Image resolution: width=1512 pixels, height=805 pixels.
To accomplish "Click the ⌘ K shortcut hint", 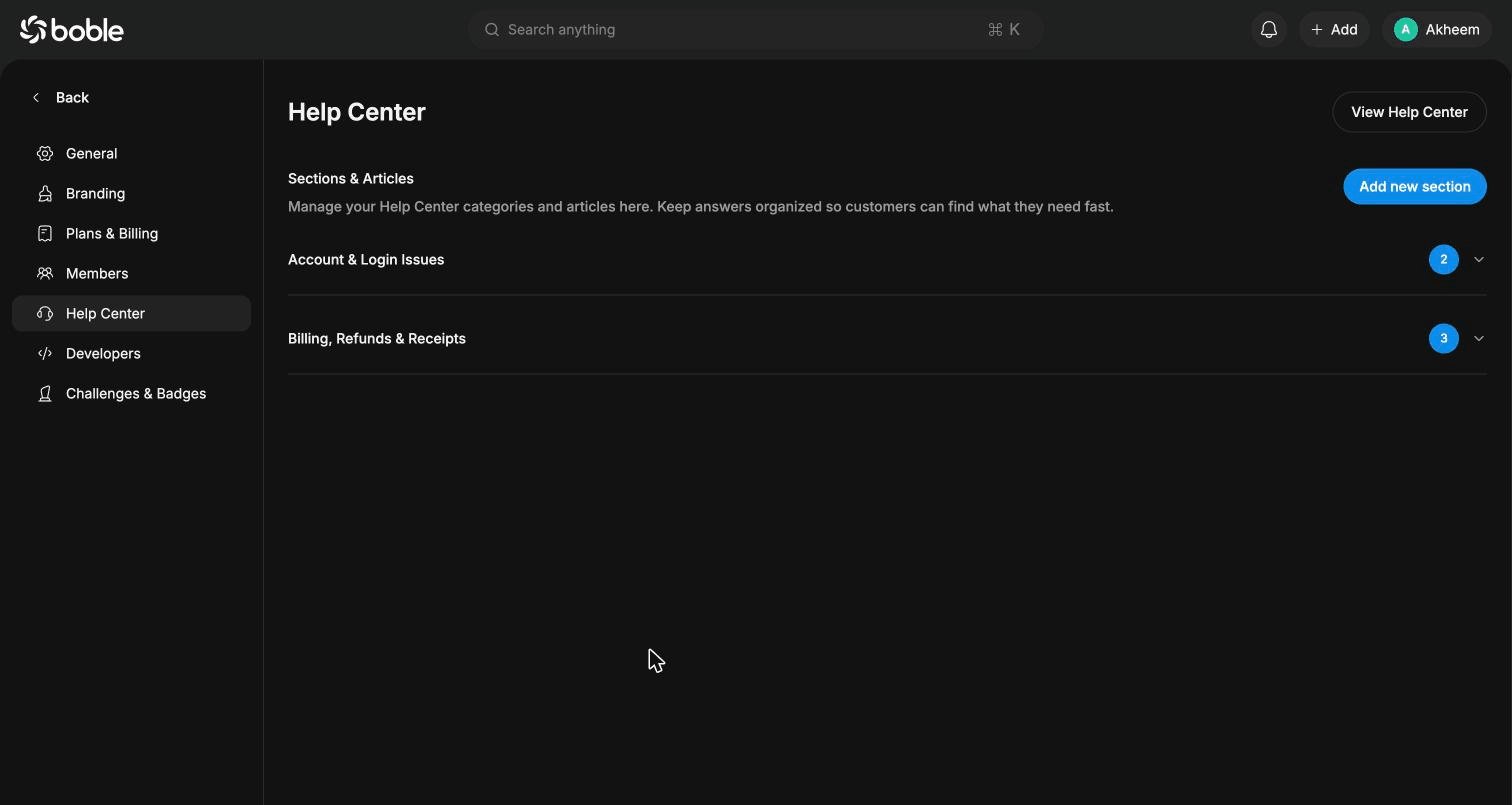I will coord(1003,30).
